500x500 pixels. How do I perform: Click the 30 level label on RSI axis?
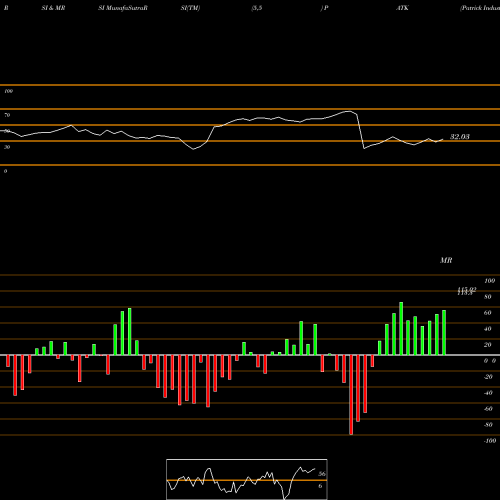pos(7,147)
